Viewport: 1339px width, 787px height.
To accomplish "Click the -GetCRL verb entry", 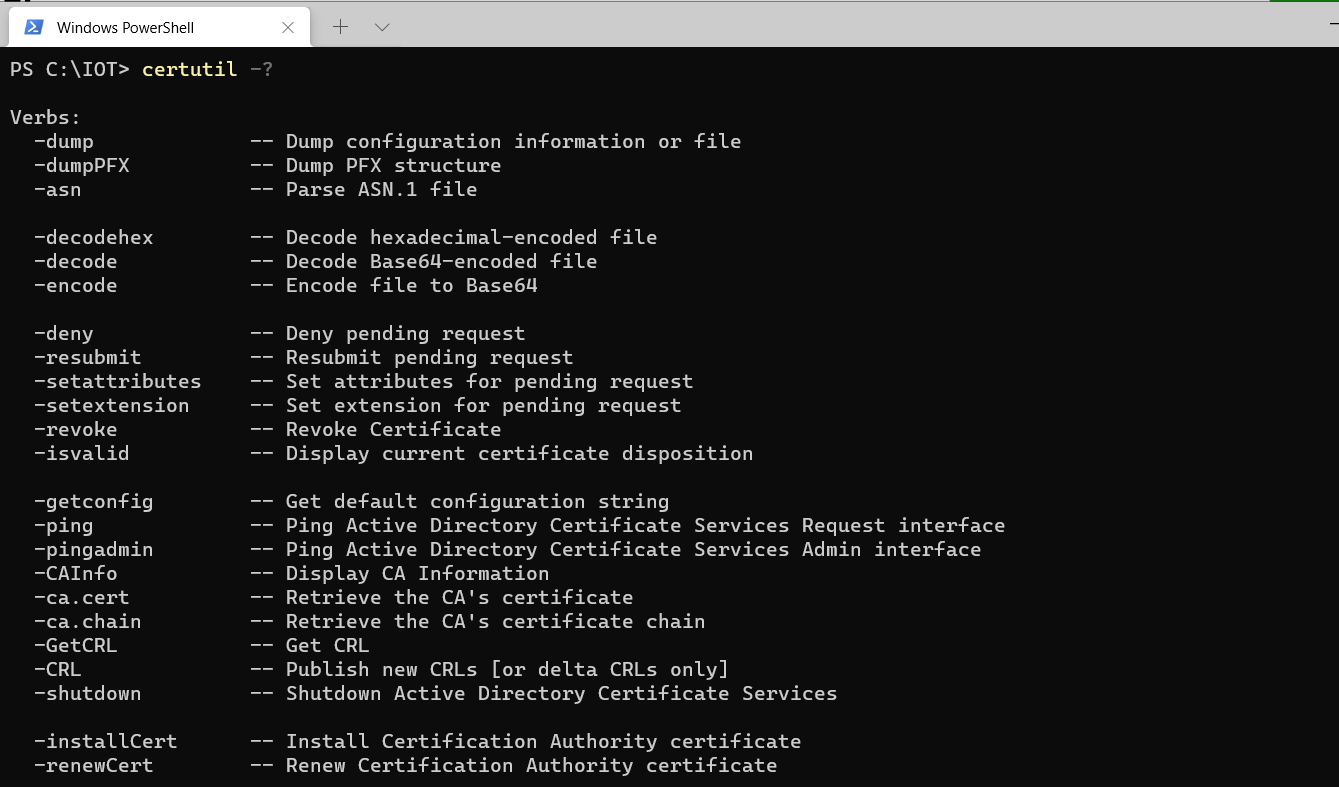I will coord(76,645).
